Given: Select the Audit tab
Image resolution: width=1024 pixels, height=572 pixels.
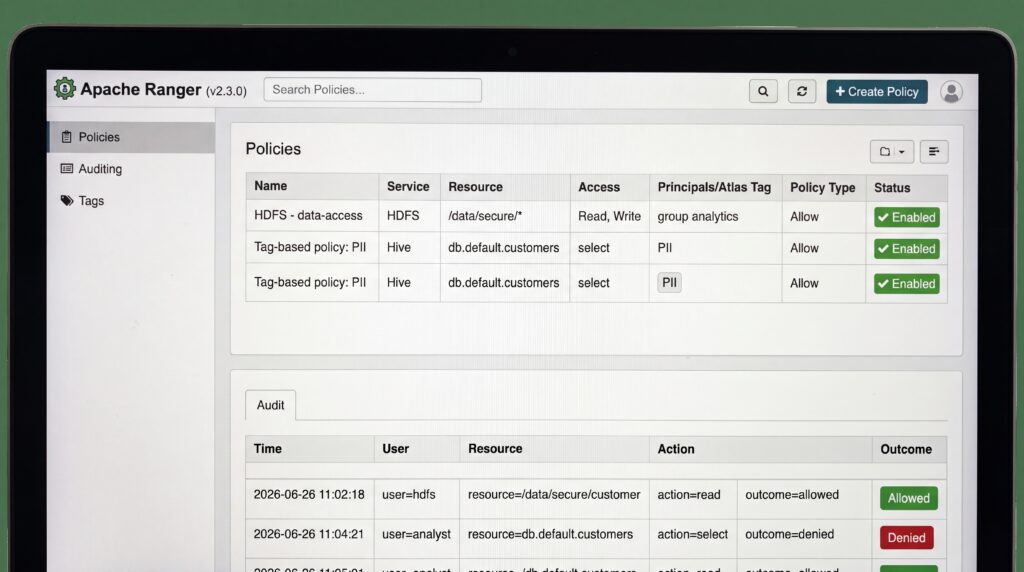Looking at the screenshot, I should pos(270,405).
